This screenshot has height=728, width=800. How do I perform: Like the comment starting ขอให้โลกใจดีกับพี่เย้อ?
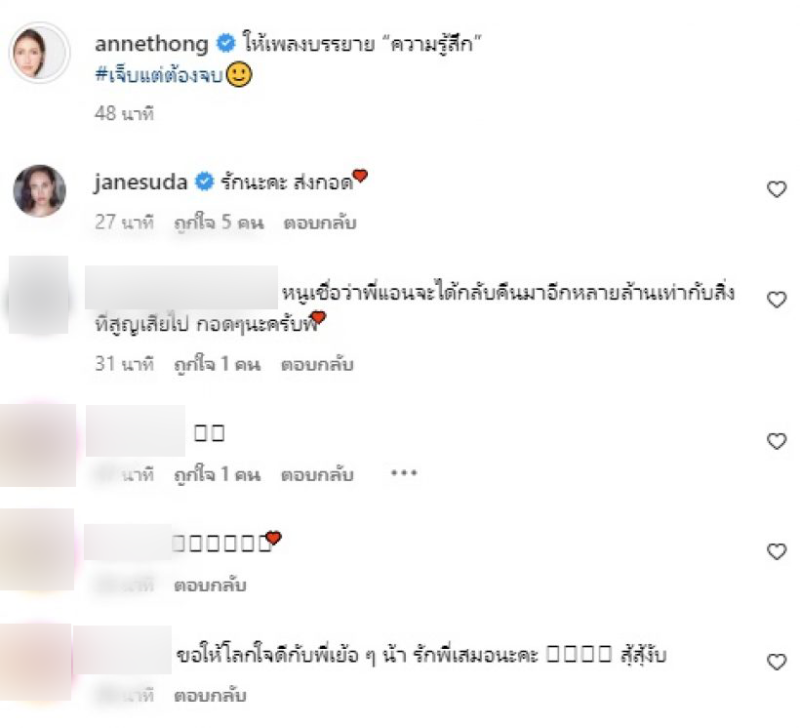[x=777, y=662]
